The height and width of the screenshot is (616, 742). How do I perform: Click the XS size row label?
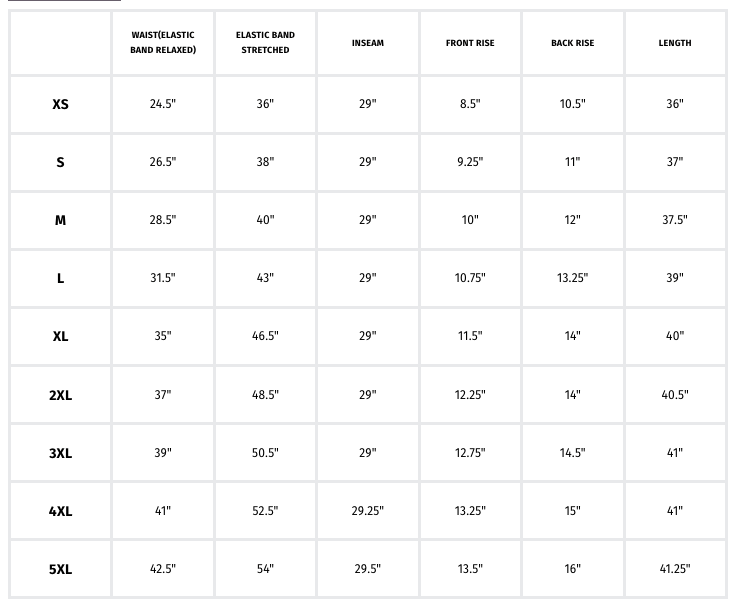(x=60, y=104)
